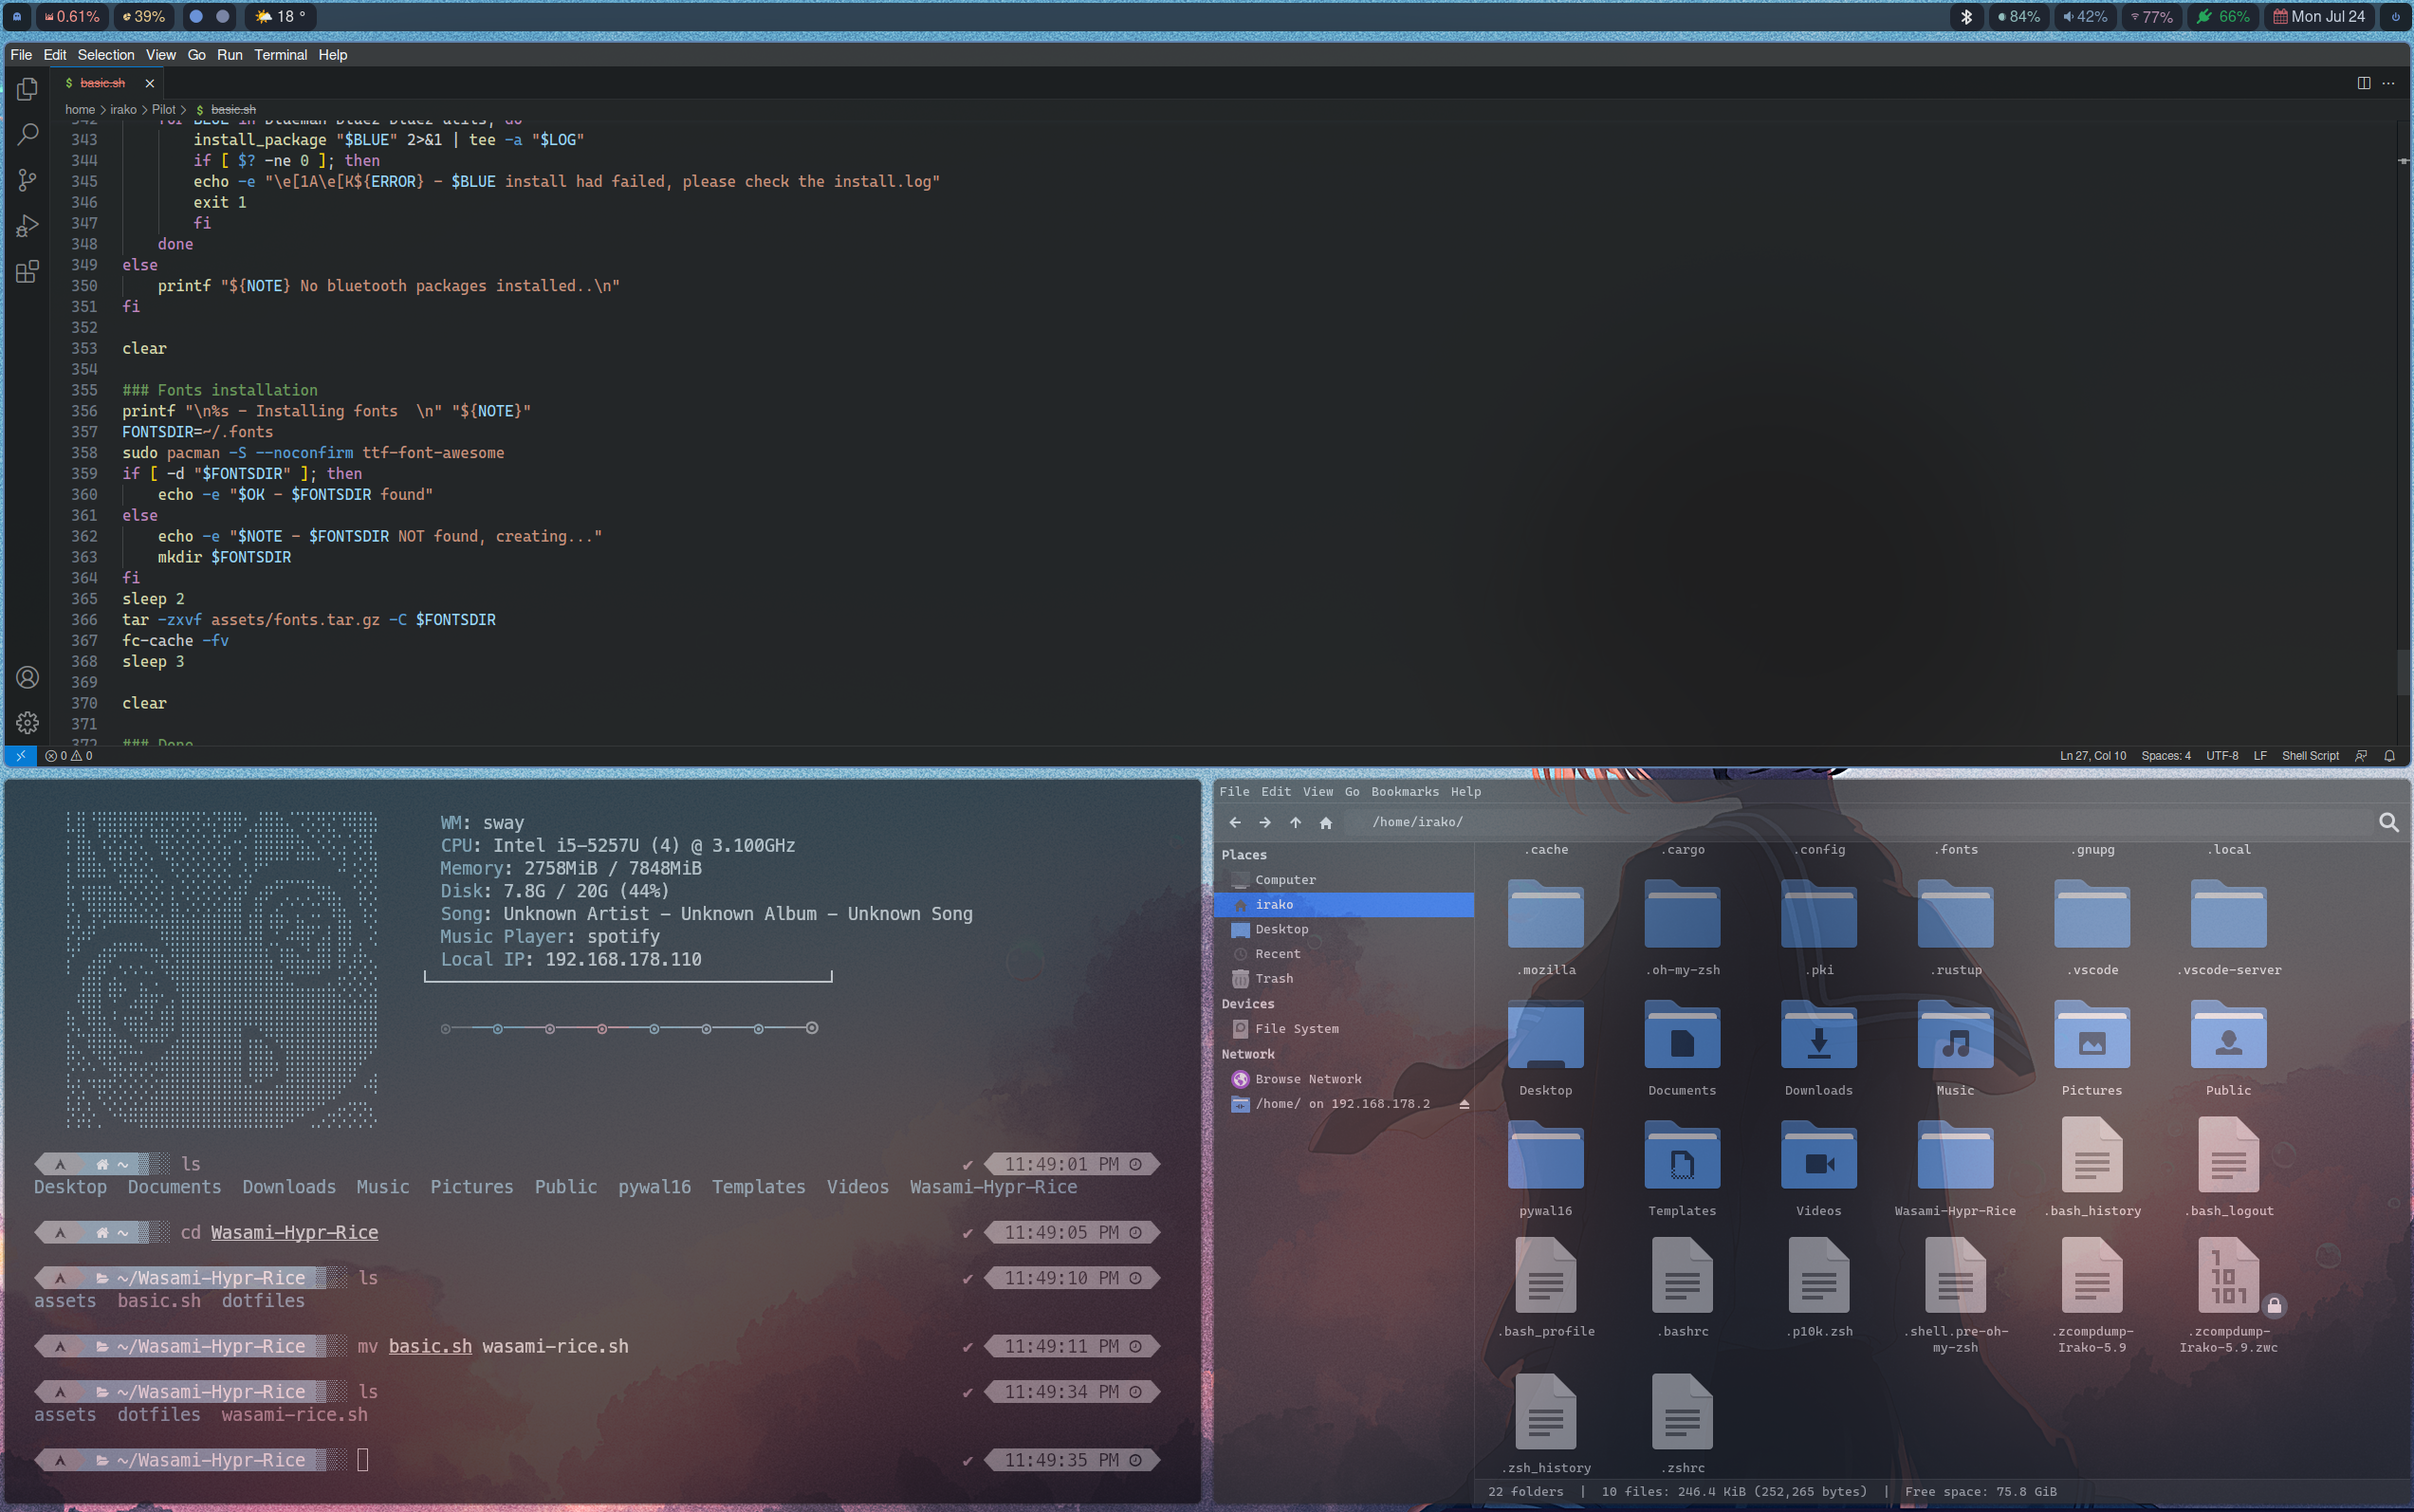Viewport: 2414px width, 1512px height.
Task: Open the Explorer view in activity bar
Action: (27, 89)
